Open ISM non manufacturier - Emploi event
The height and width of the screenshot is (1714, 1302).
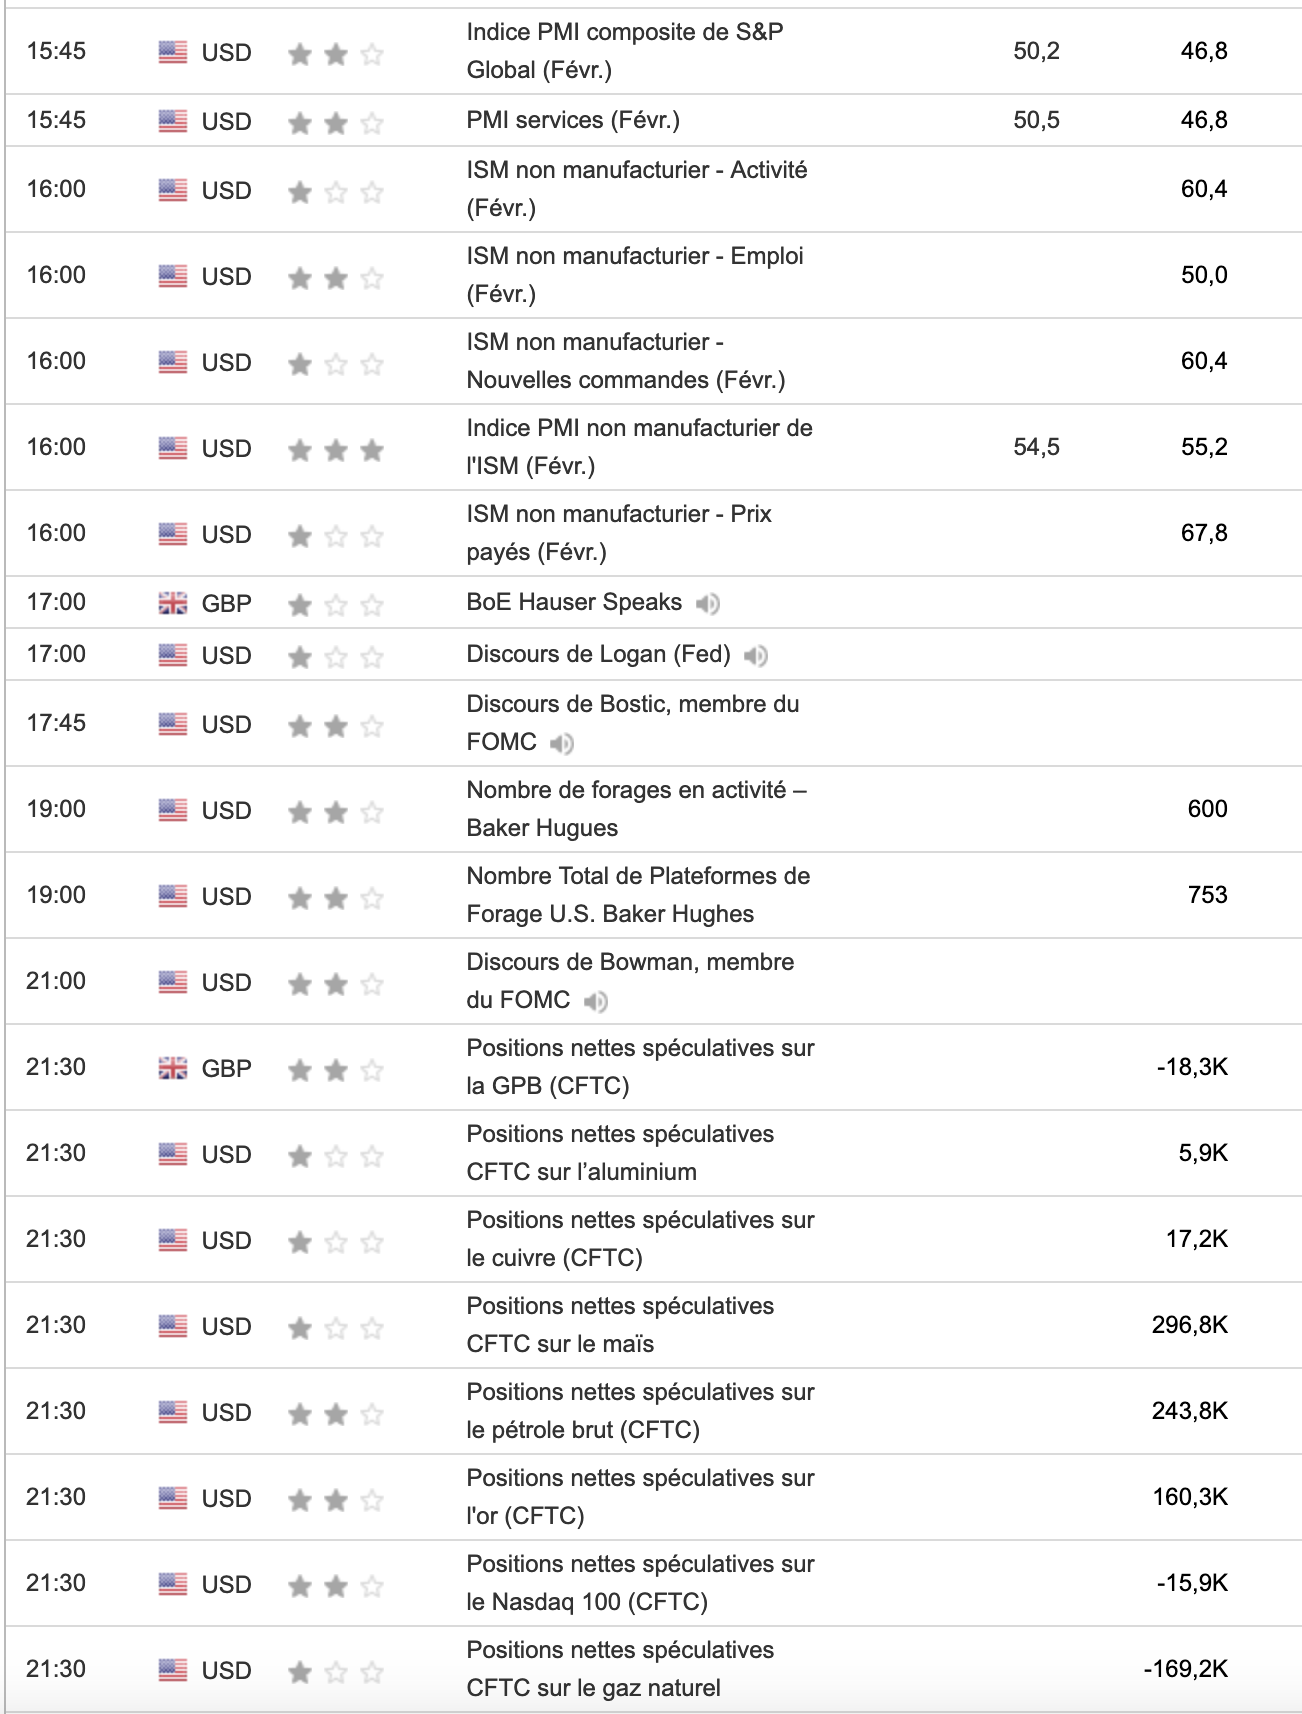[x=634, y=274]
